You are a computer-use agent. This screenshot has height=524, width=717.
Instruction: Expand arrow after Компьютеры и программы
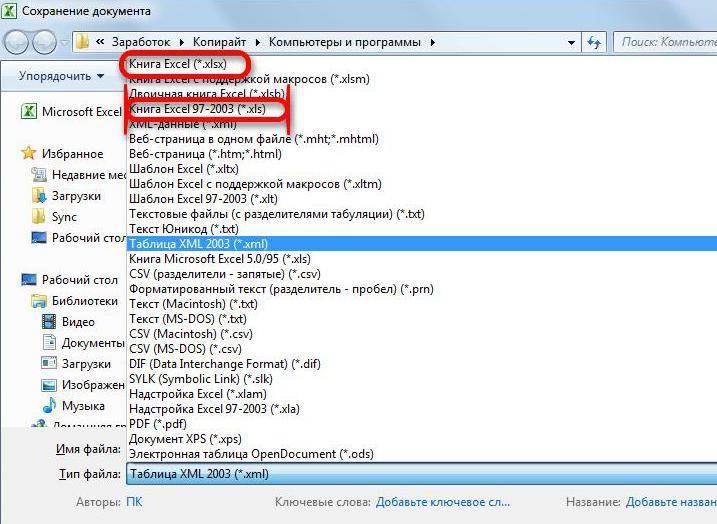click(432, 43)
